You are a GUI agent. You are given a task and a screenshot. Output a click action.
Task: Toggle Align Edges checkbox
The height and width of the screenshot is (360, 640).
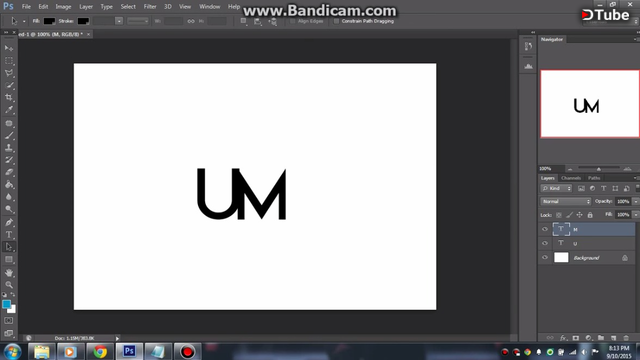click(293, 21)
